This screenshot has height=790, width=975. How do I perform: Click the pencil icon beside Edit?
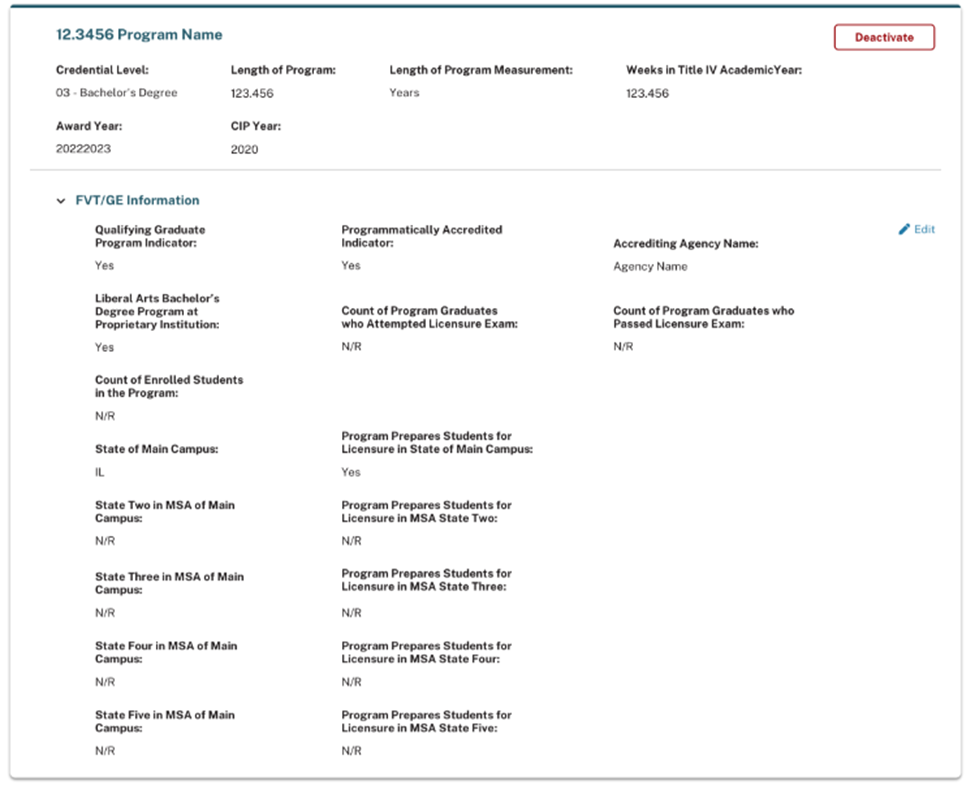coord(904,230)
